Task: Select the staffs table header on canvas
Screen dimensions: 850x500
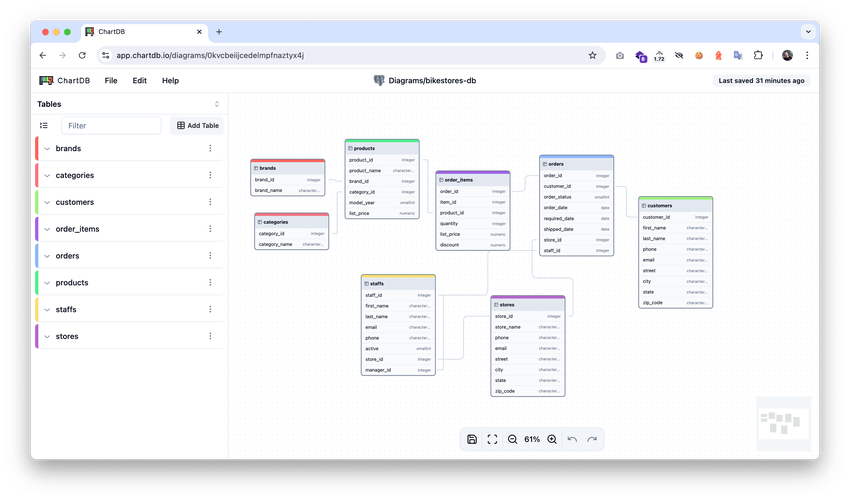Action: pos(398,283)
